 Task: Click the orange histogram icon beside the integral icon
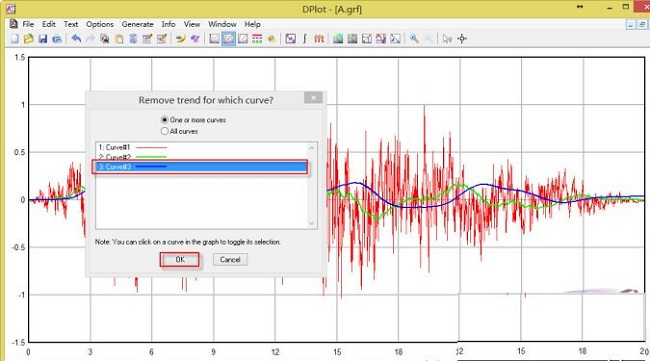click(x=319, y=39)
